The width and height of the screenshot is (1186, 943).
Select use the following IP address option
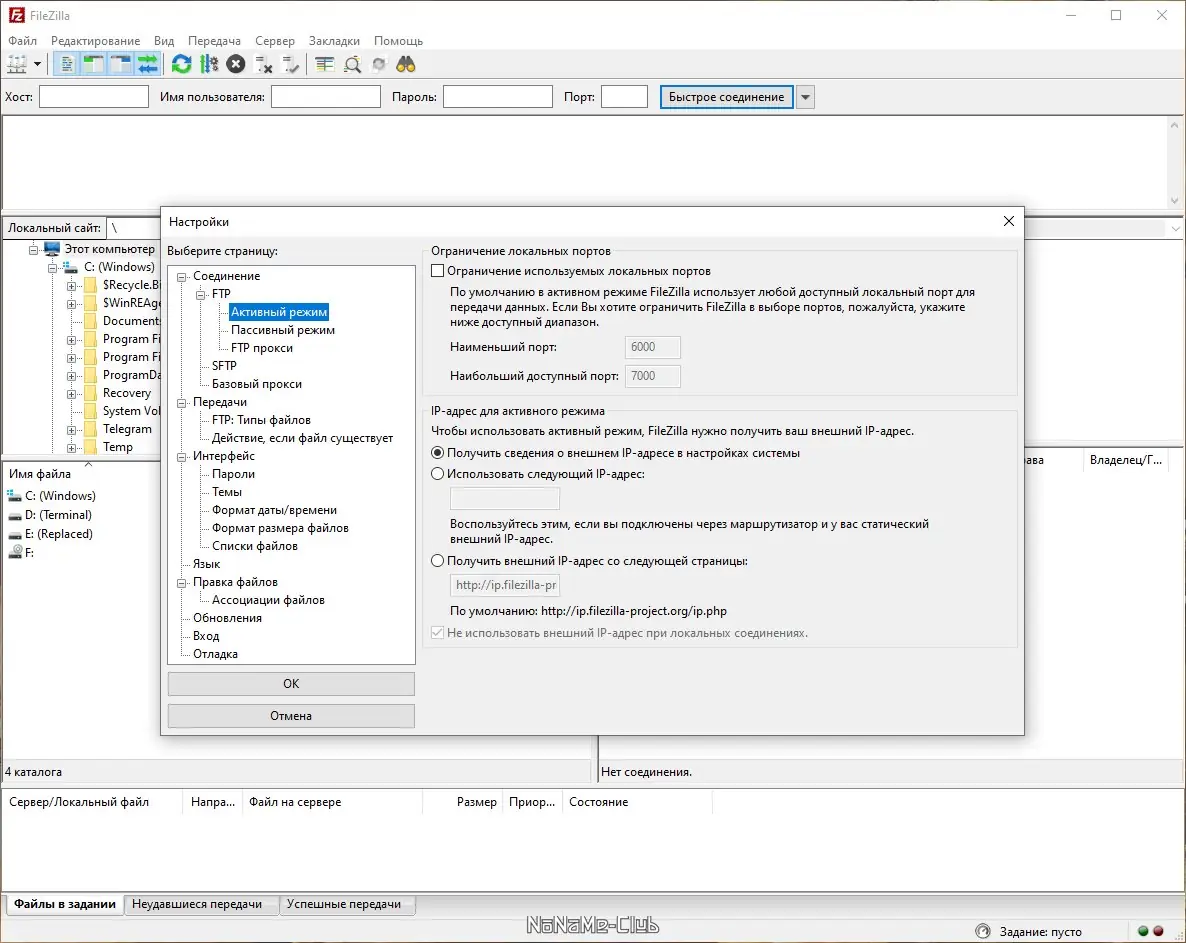[437, 474]
